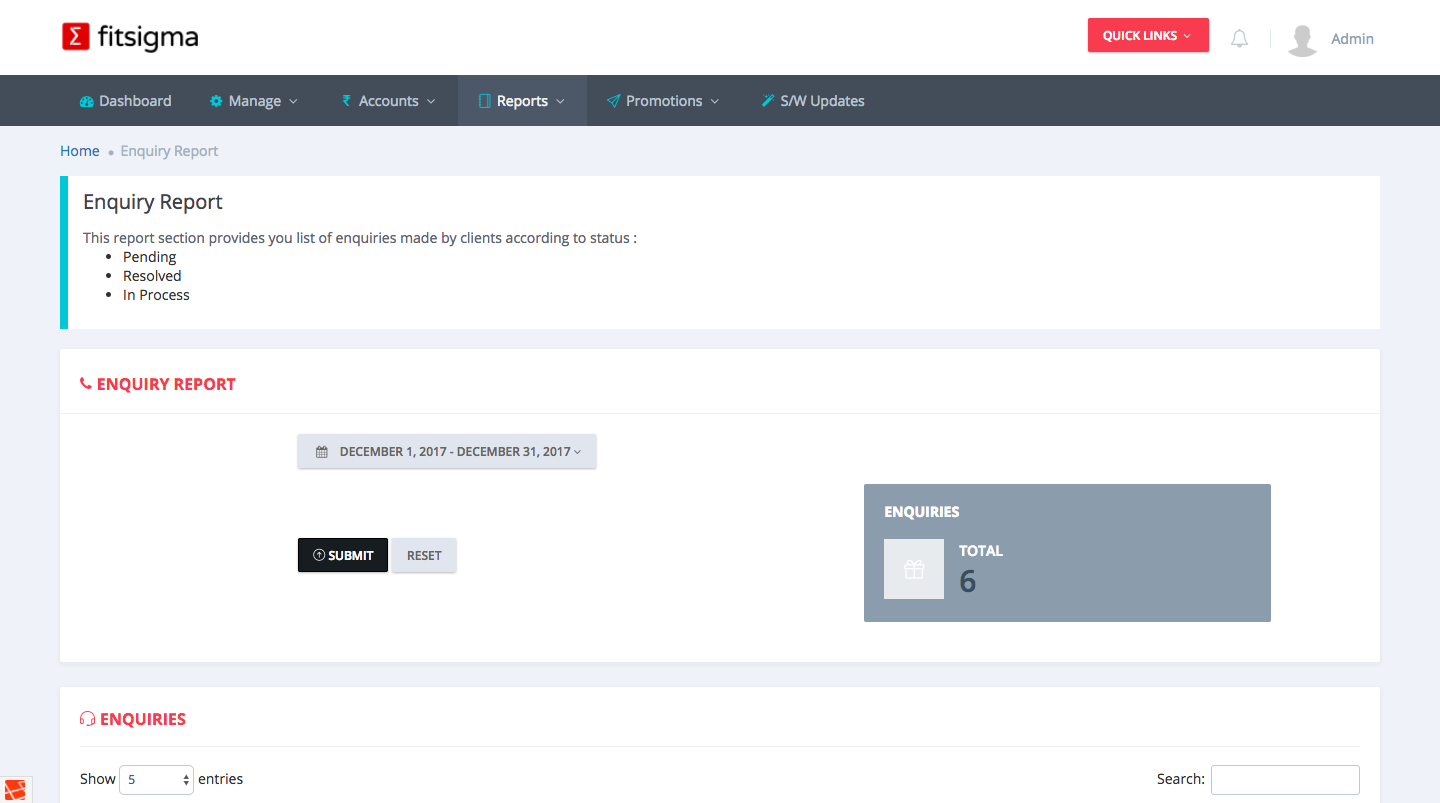The image size is (1440, 803).
Task: Focus the Search input field
Action: coord(1284,779)
